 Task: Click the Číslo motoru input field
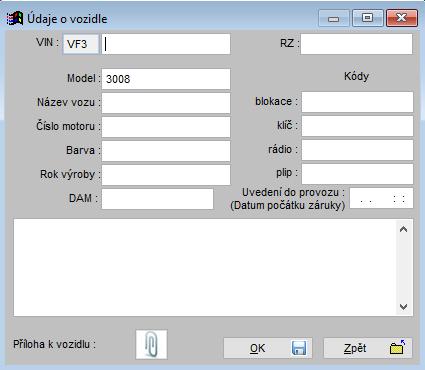tap(166, 127)
